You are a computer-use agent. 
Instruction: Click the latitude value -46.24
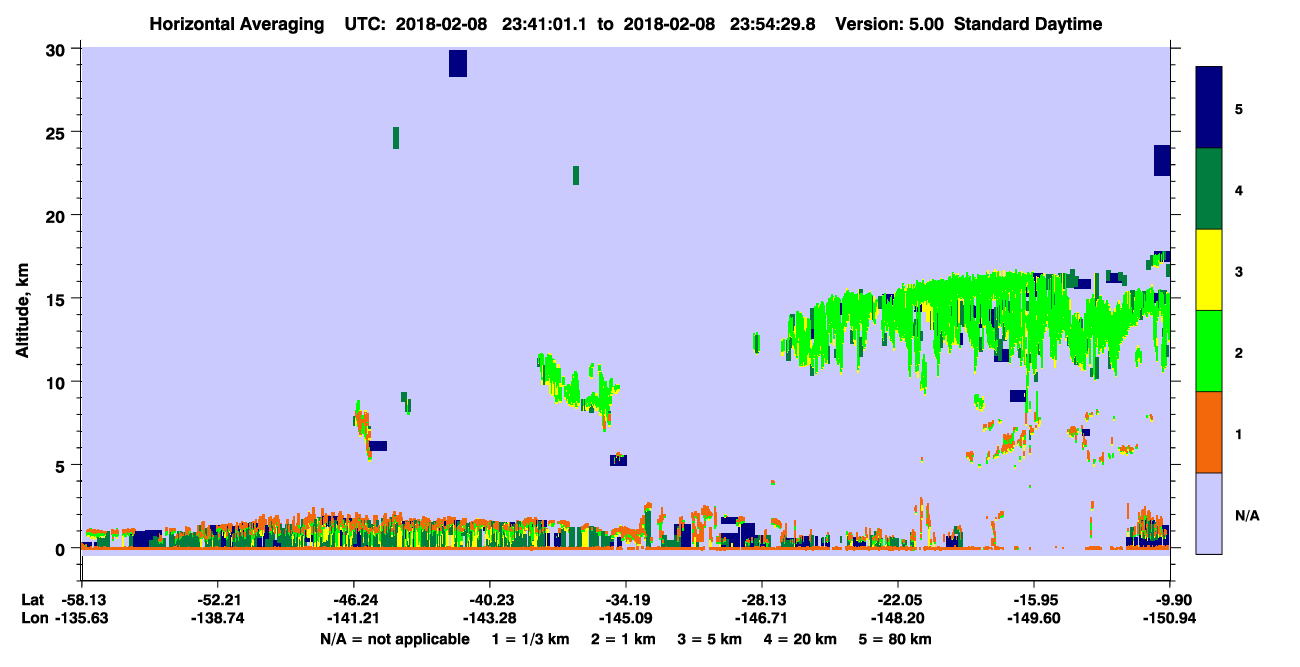pyautogui.click(x=353, y=600)
